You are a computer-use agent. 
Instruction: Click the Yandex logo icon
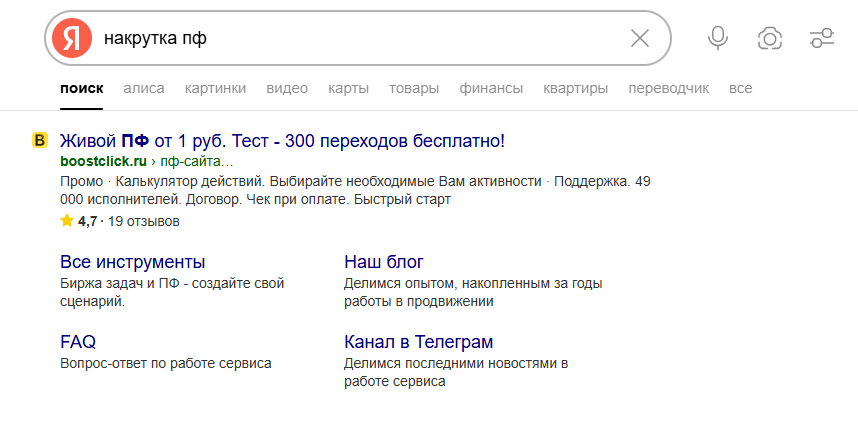pyautogui.click(x=72, y=39)
